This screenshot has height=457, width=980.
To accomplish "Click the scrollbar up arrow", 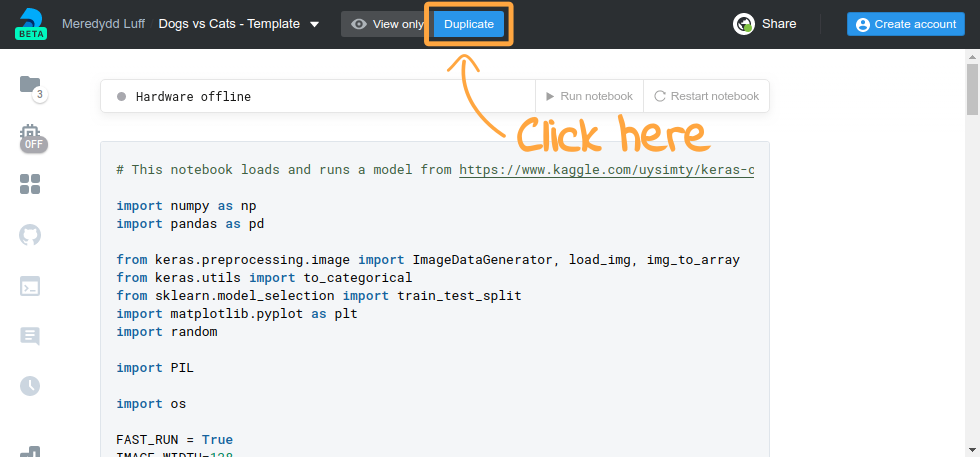I will 972,56.
